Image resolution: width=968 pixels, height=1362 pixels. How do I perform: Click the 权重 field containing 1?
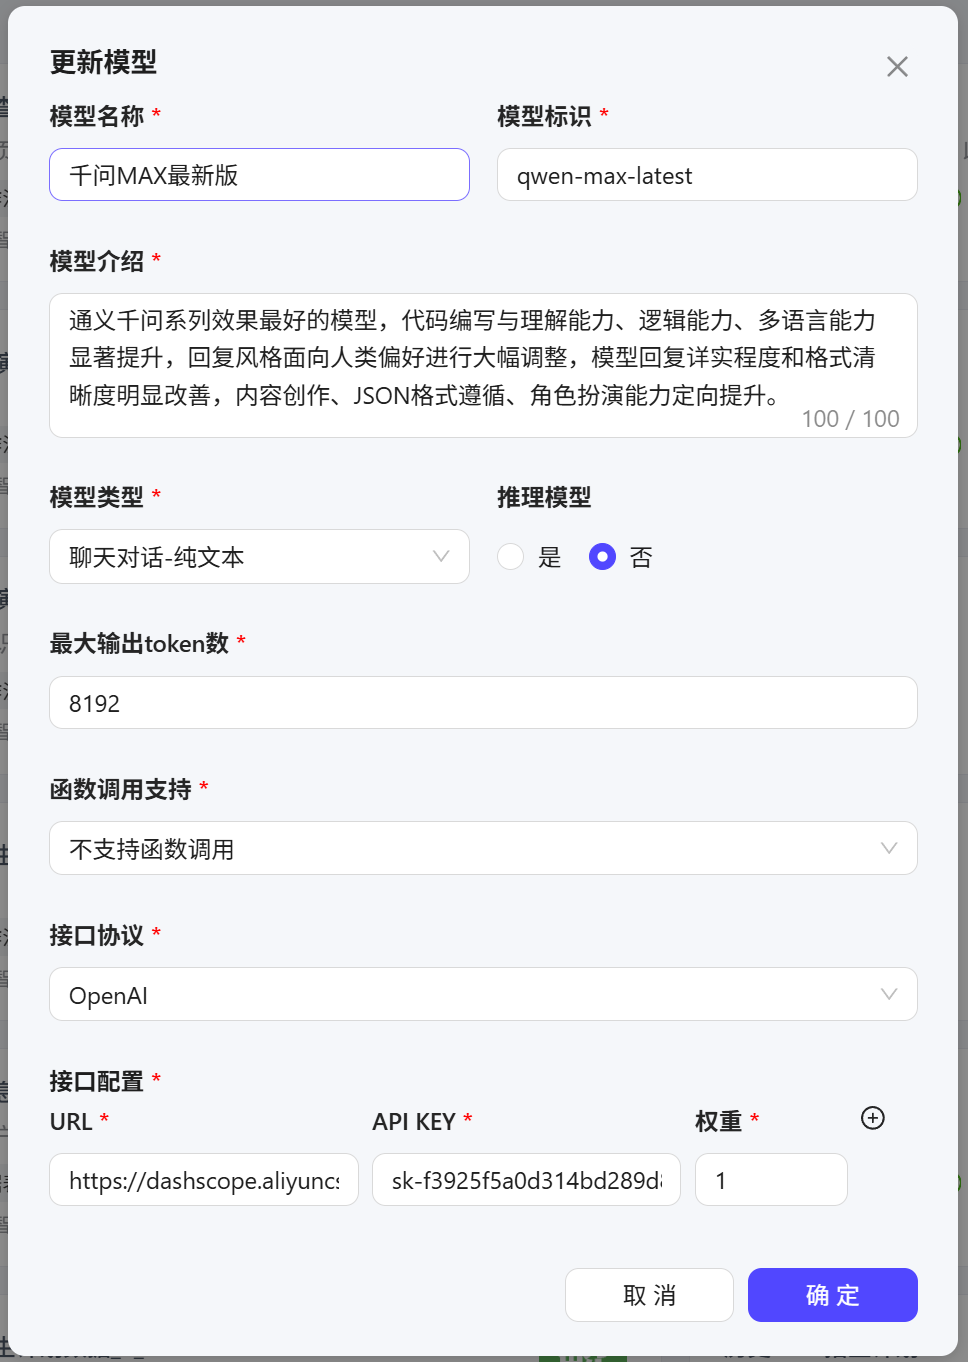[771, 1180]
